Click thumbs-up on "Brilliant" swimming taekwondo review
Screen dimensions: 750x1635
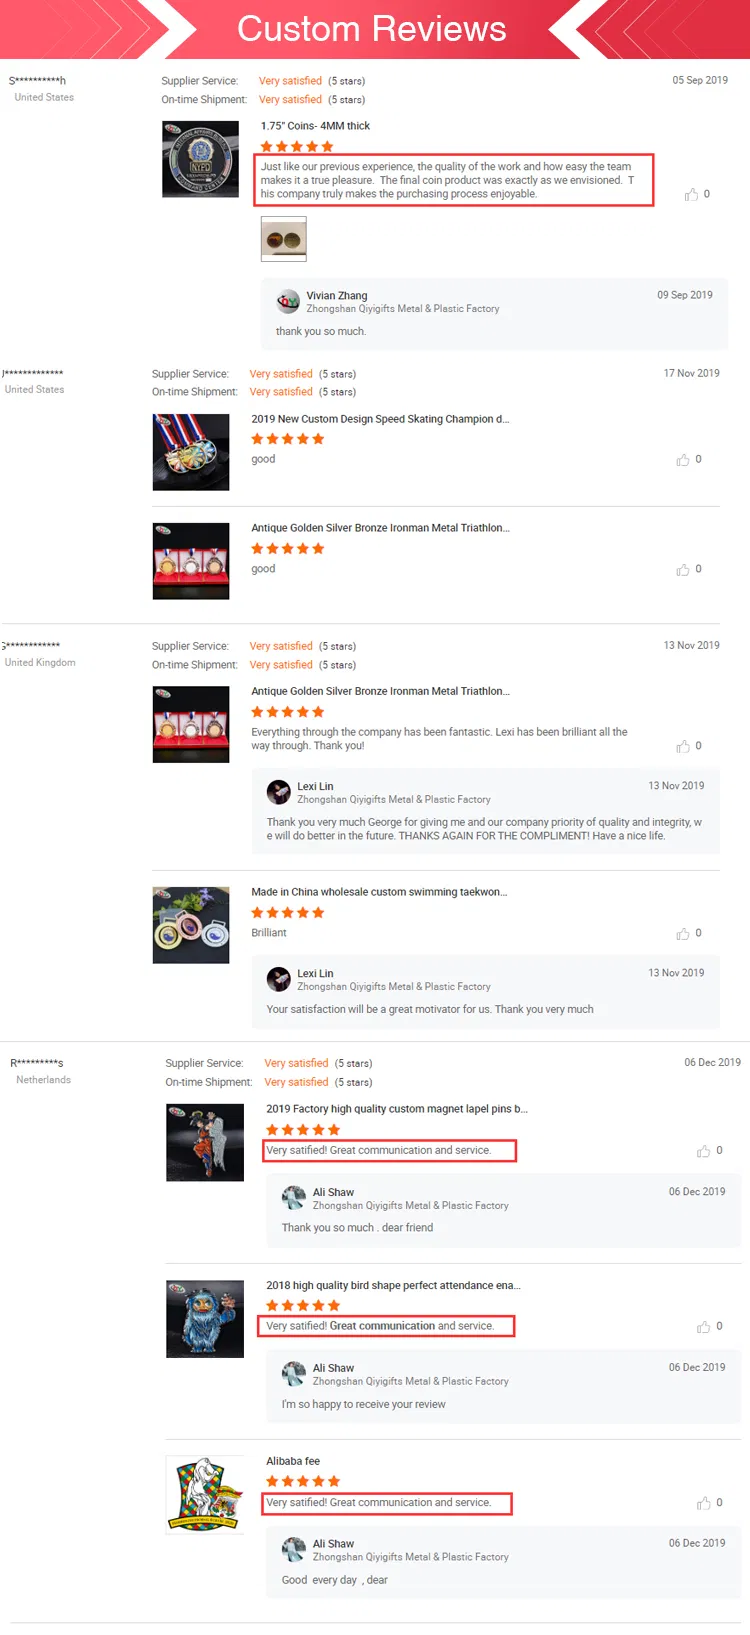tap(683, 934)
